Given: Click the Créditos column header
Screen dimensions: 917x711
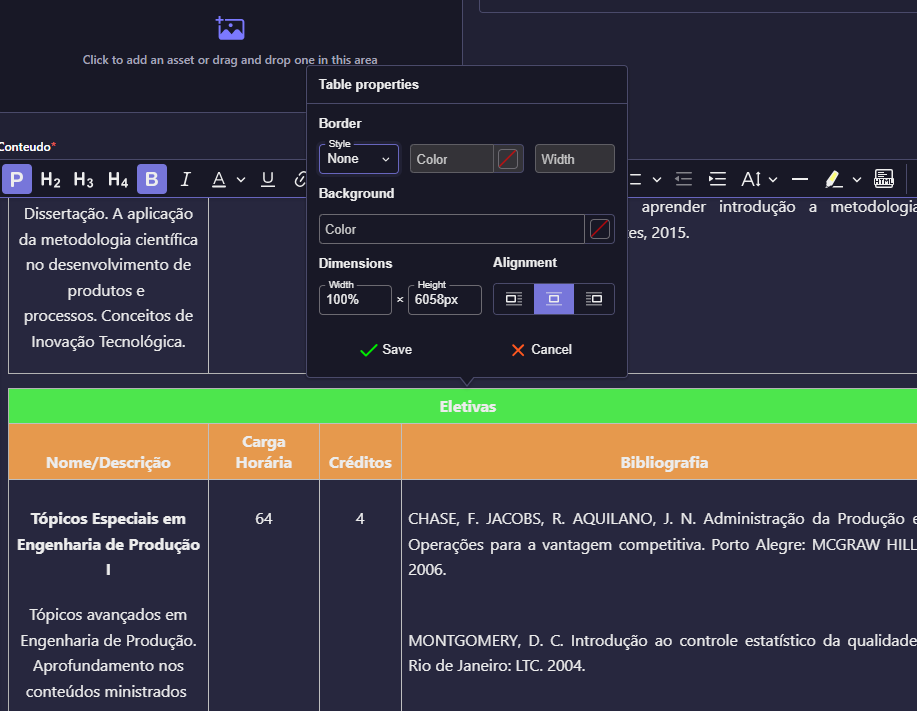Looking at the screenshot, I should pos(360,452).
